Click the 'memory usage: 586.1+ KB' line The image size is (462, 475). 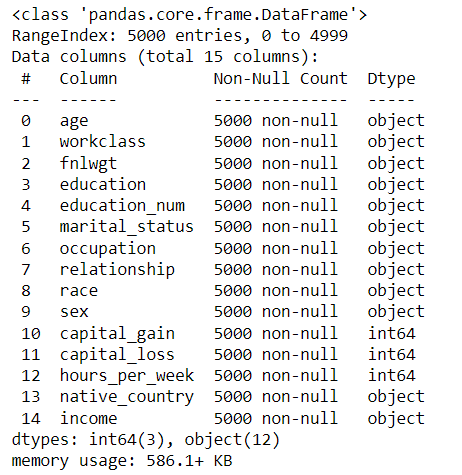[122, 461]
